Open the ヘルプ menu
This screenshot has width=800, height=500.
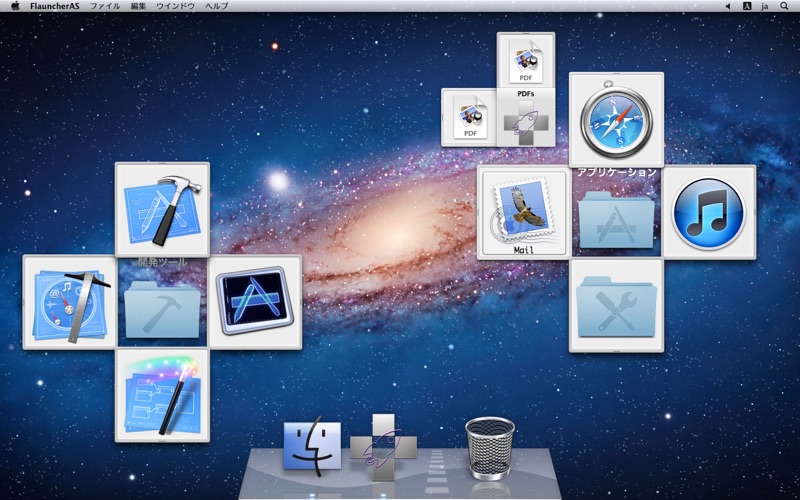click(216, 6)
